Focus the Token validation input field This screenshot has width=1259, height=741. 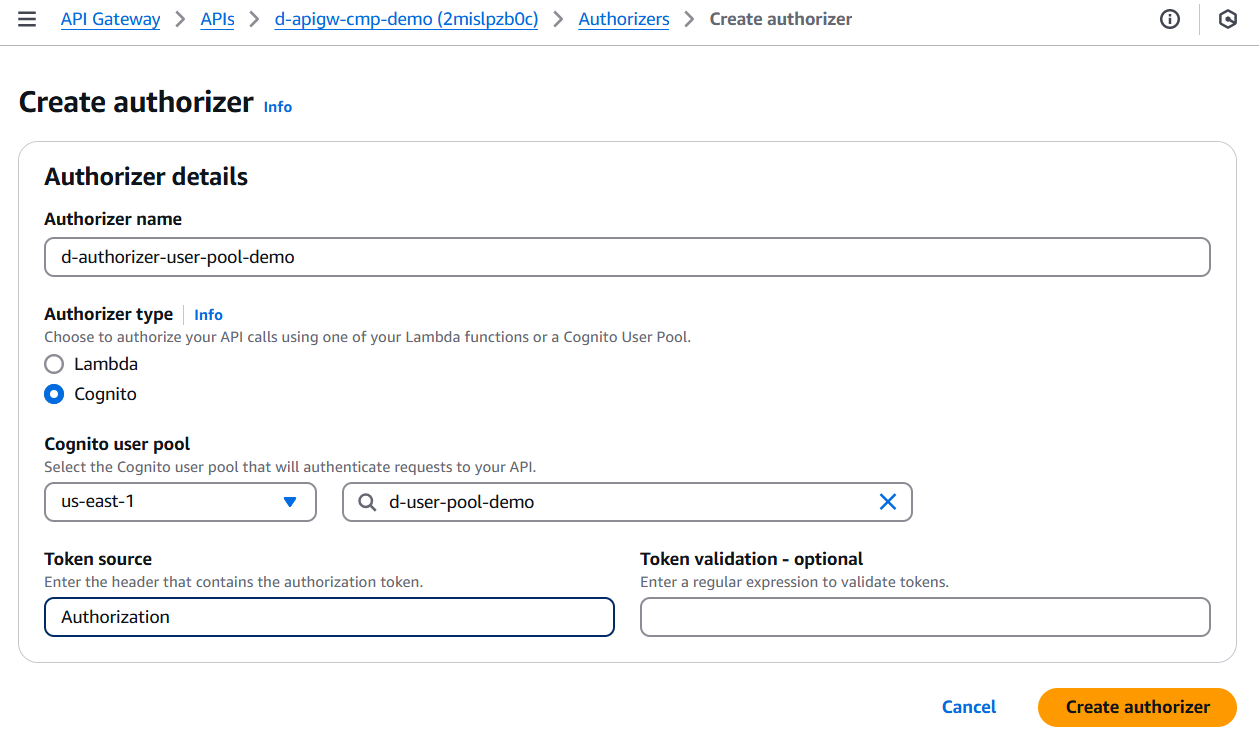tap(925, 617)
